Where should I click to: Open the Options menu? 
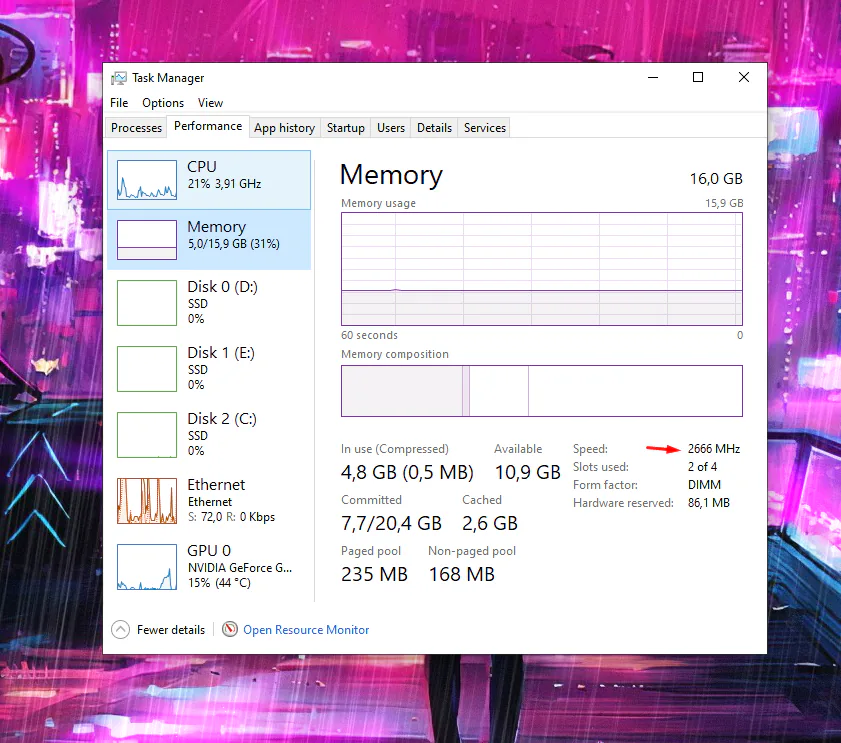pyautogui.click(x=163, y=102)
